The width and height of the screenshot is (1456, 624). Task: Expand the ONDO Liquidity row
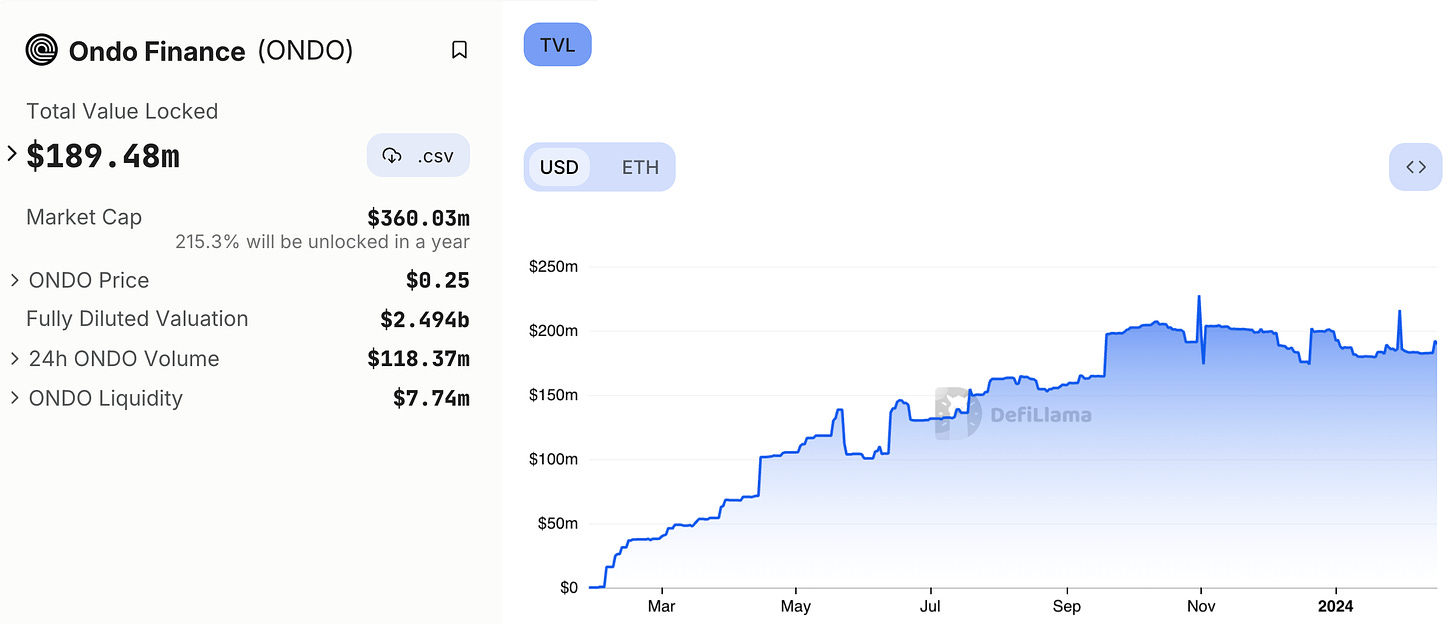tap(15, 398)
